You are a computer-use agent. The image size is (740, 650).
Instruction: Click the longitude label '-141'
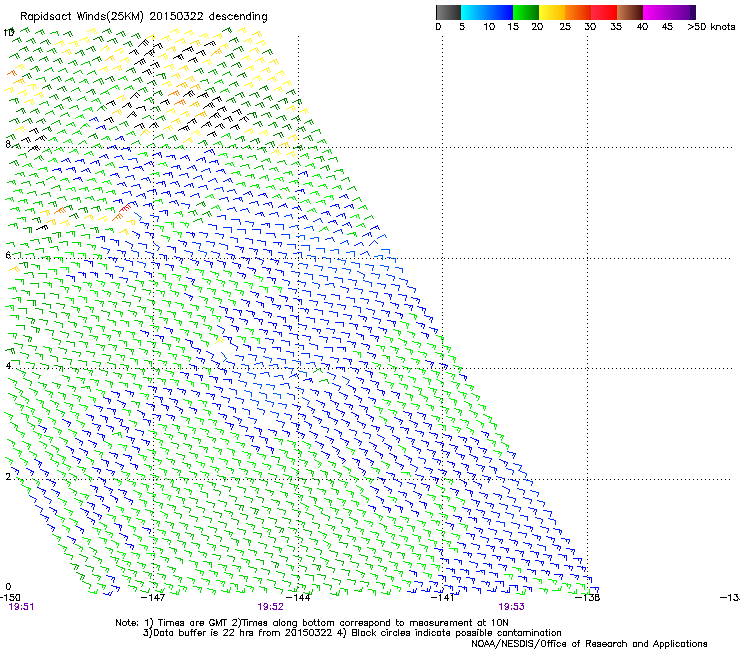[443, 597]
